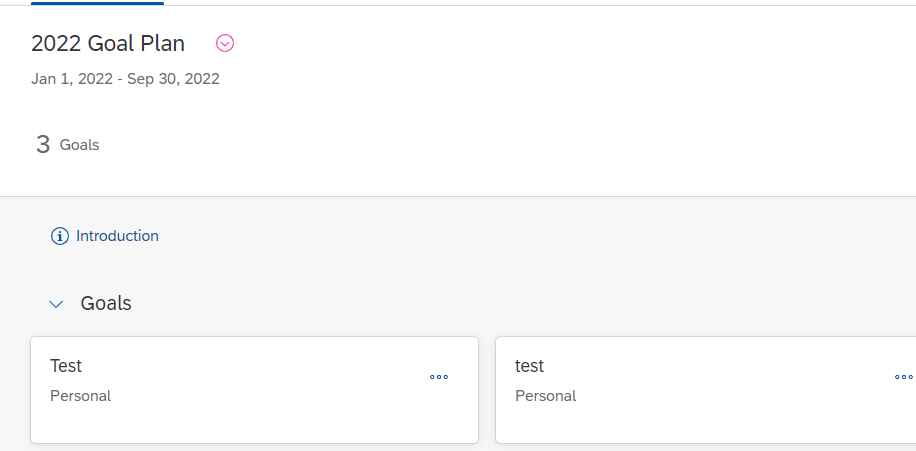
Task: Collapse the Goals section chevron
Action: (x=56, y=304)
